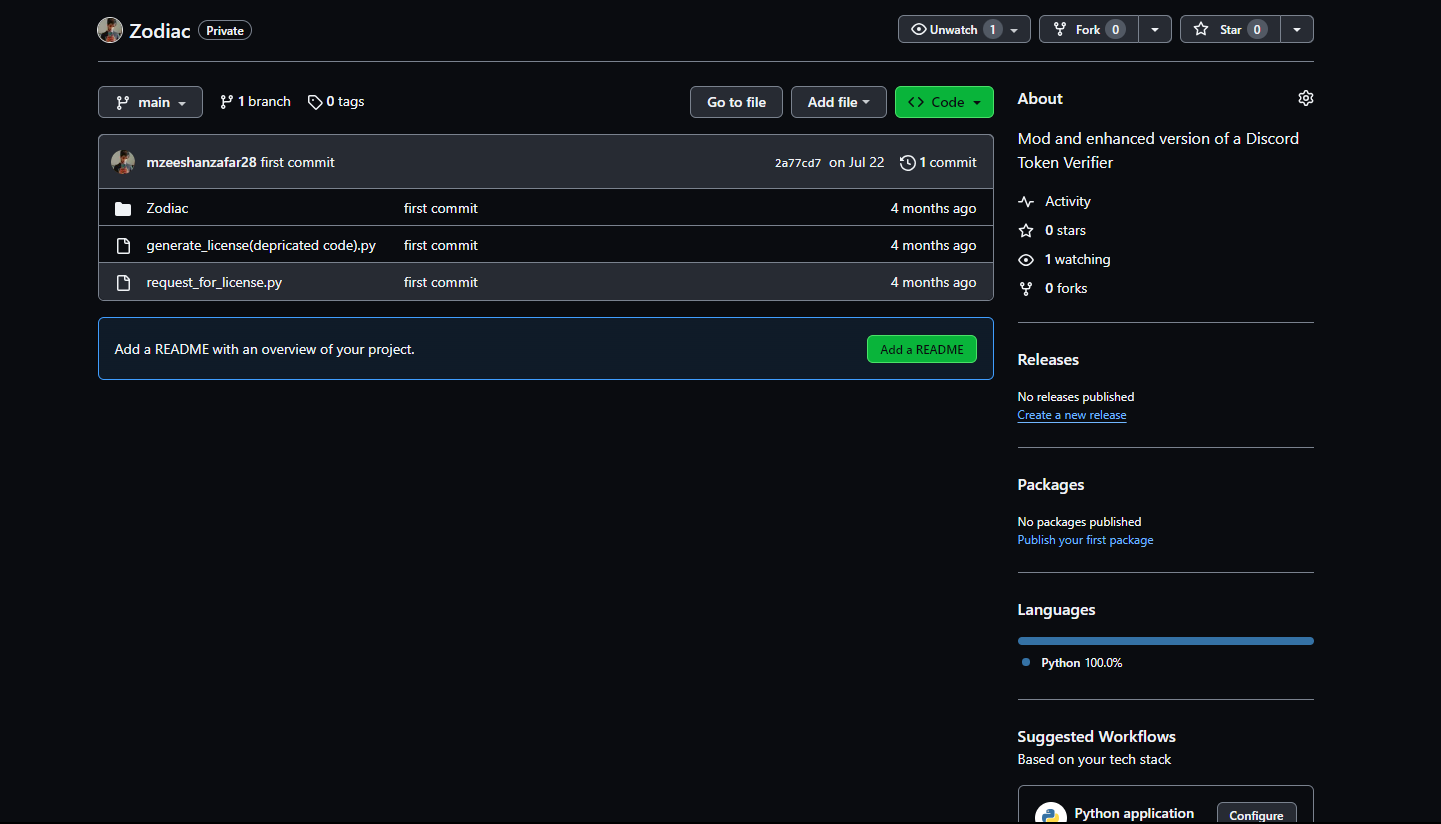Click the Go to file button
Image resolution: width=1441 pixels, height=824 pixels.
(736, 102)
